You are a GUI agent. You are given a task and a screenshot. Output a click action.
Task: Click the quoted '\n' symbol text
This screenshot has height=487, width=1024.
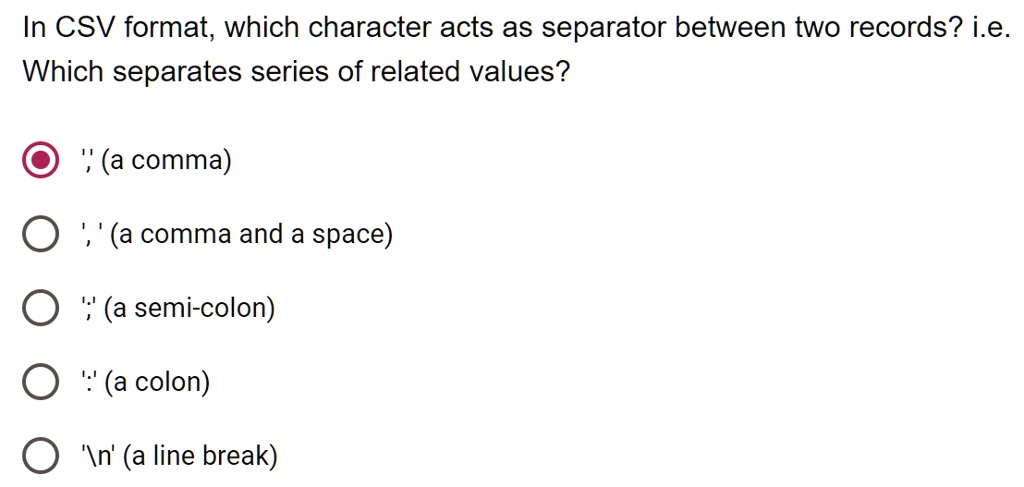(99, 456)
